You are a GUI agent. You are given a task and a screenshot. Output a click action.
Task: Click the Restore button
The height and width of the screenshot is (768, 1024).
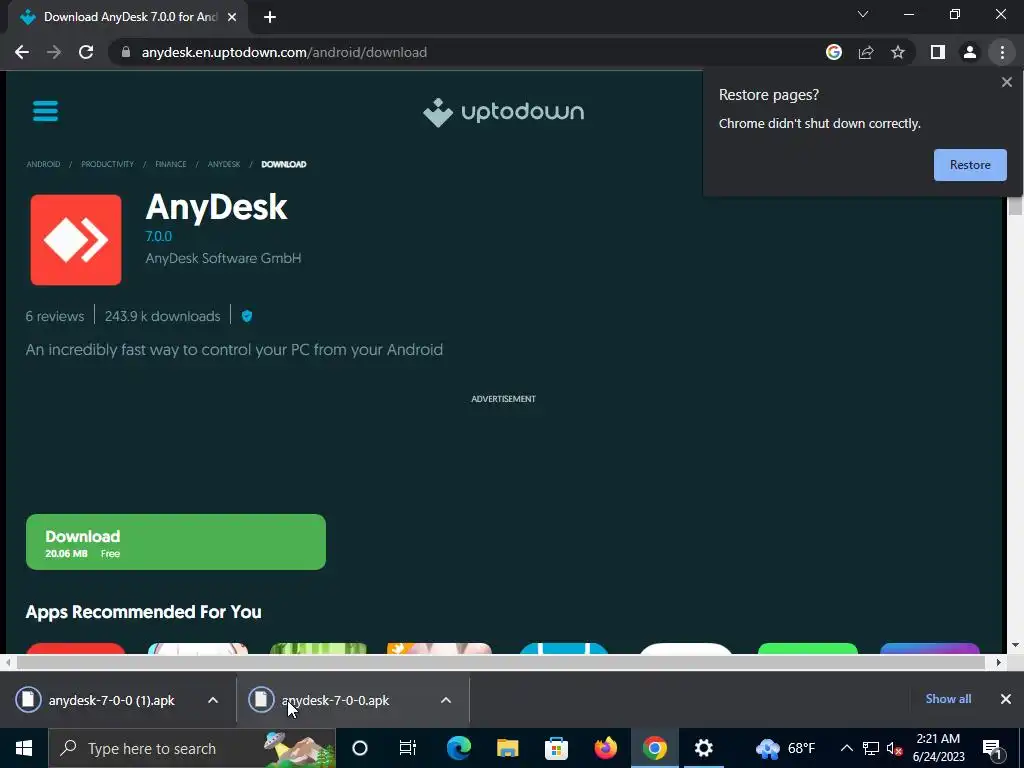[970, 165]
